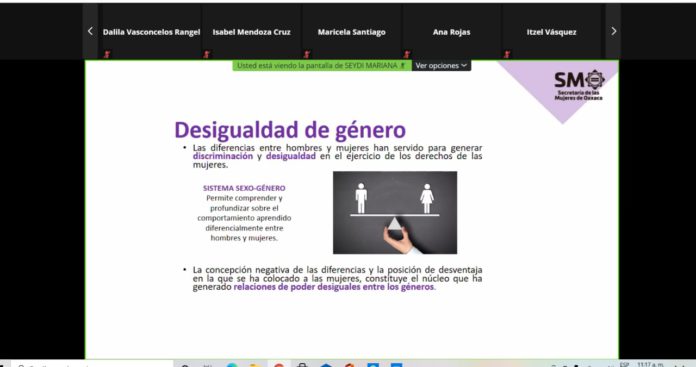Viewport: 696px width, 367px height.
Task: Click the balance scale image on slide
Action: tap(395, 213)
